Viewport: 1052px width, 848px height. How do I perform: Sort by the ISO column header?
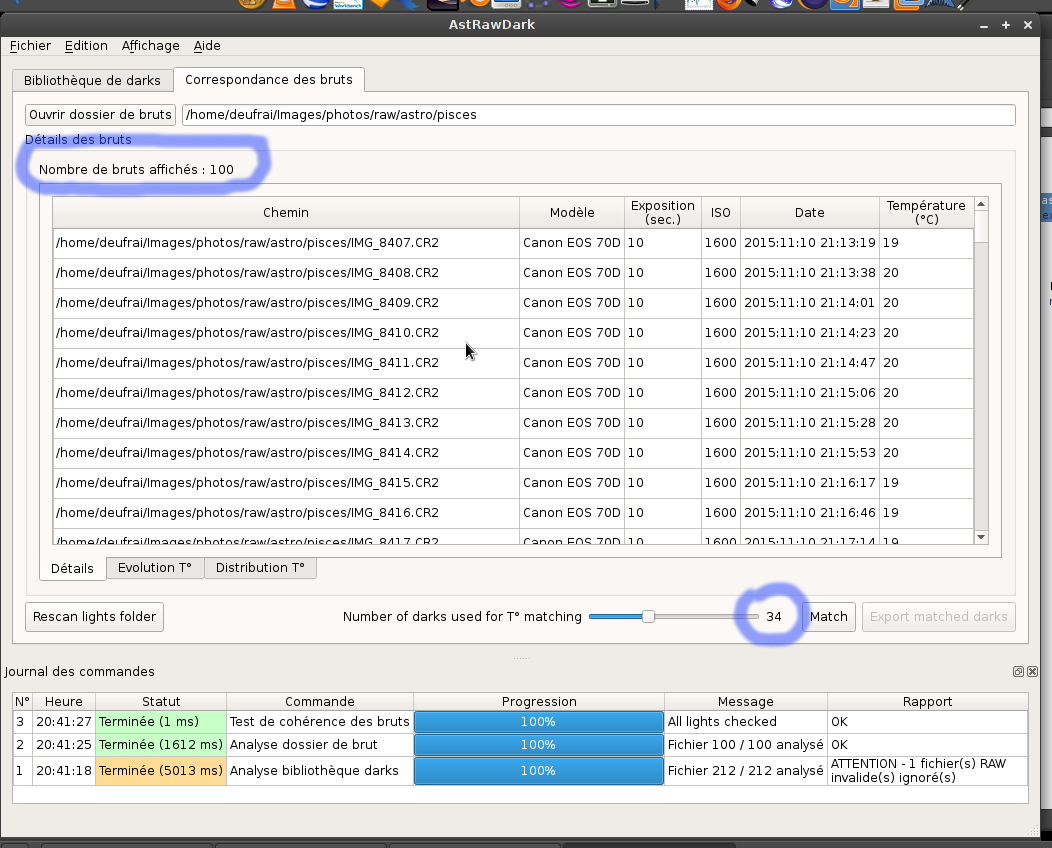pos(721,213)
